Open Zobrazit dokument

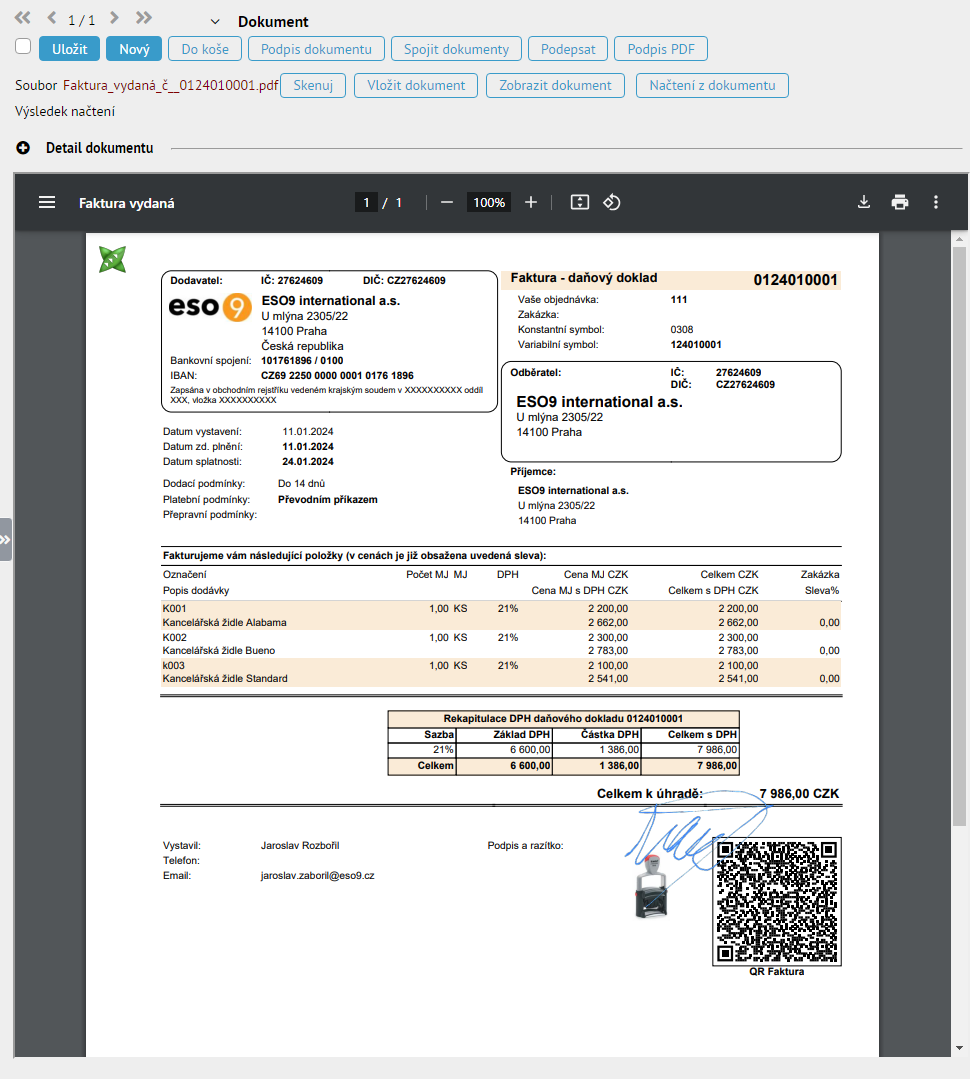point(555,85)
